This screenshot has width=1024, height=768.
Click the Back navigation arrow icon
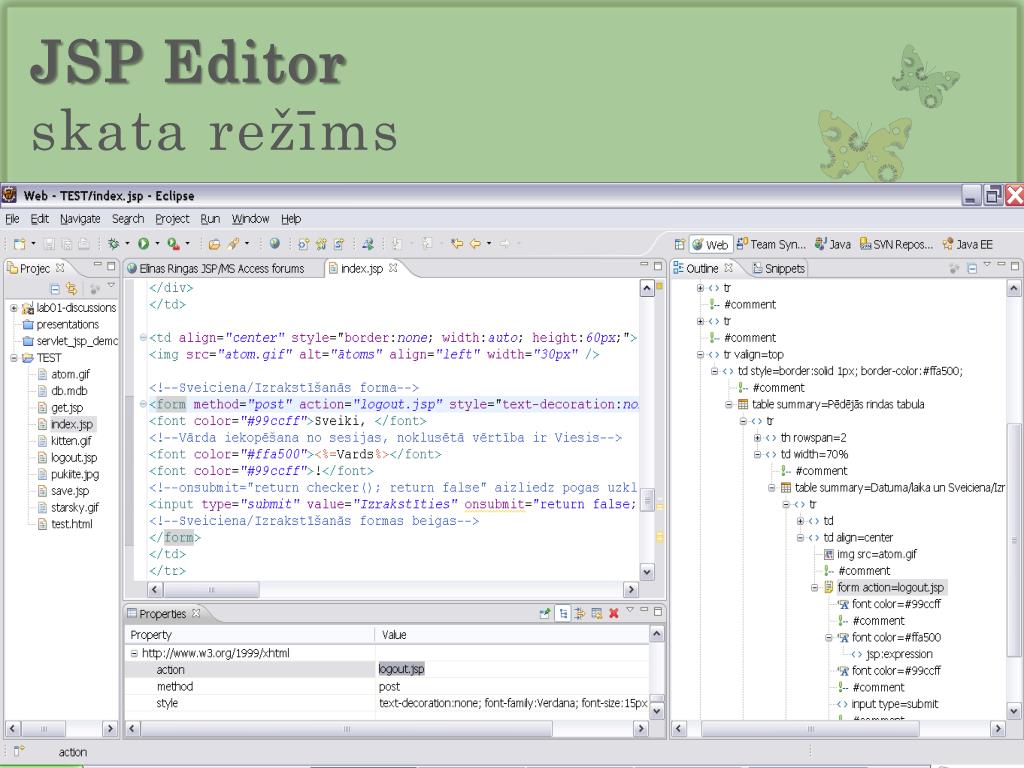tap(475, 244)
